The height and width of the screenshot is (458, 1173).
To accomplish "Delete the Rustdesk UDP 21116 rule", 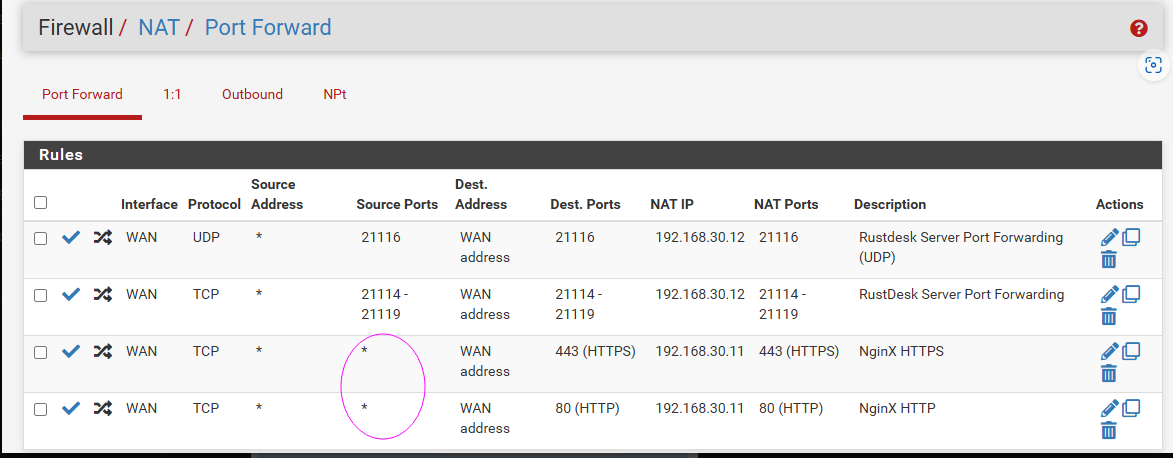I will tap(1109, 260).
